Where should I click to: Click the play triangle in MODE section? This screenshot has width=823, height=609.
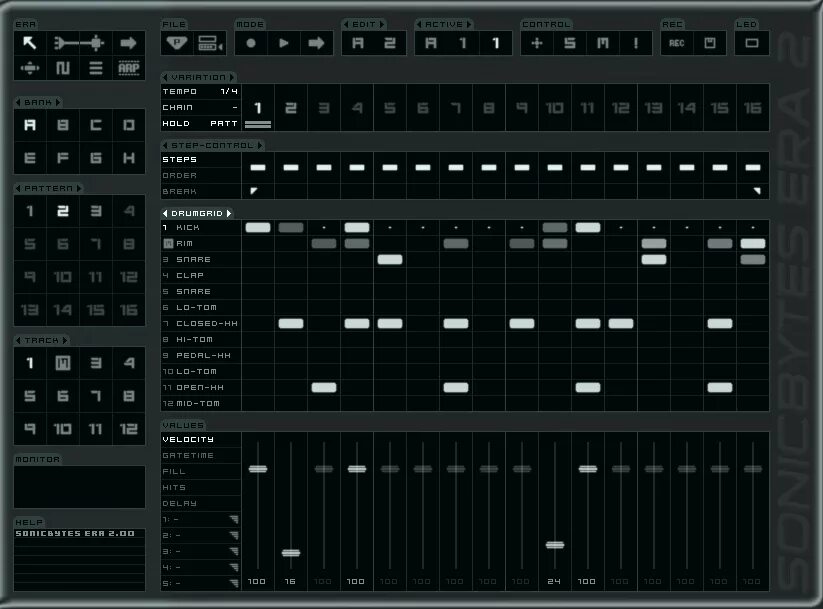coord(284,43)
